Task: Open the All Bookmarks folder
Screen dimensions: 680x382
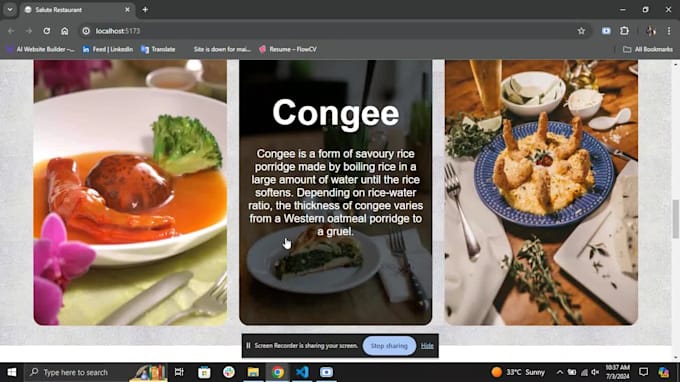Action: (647, 49)
